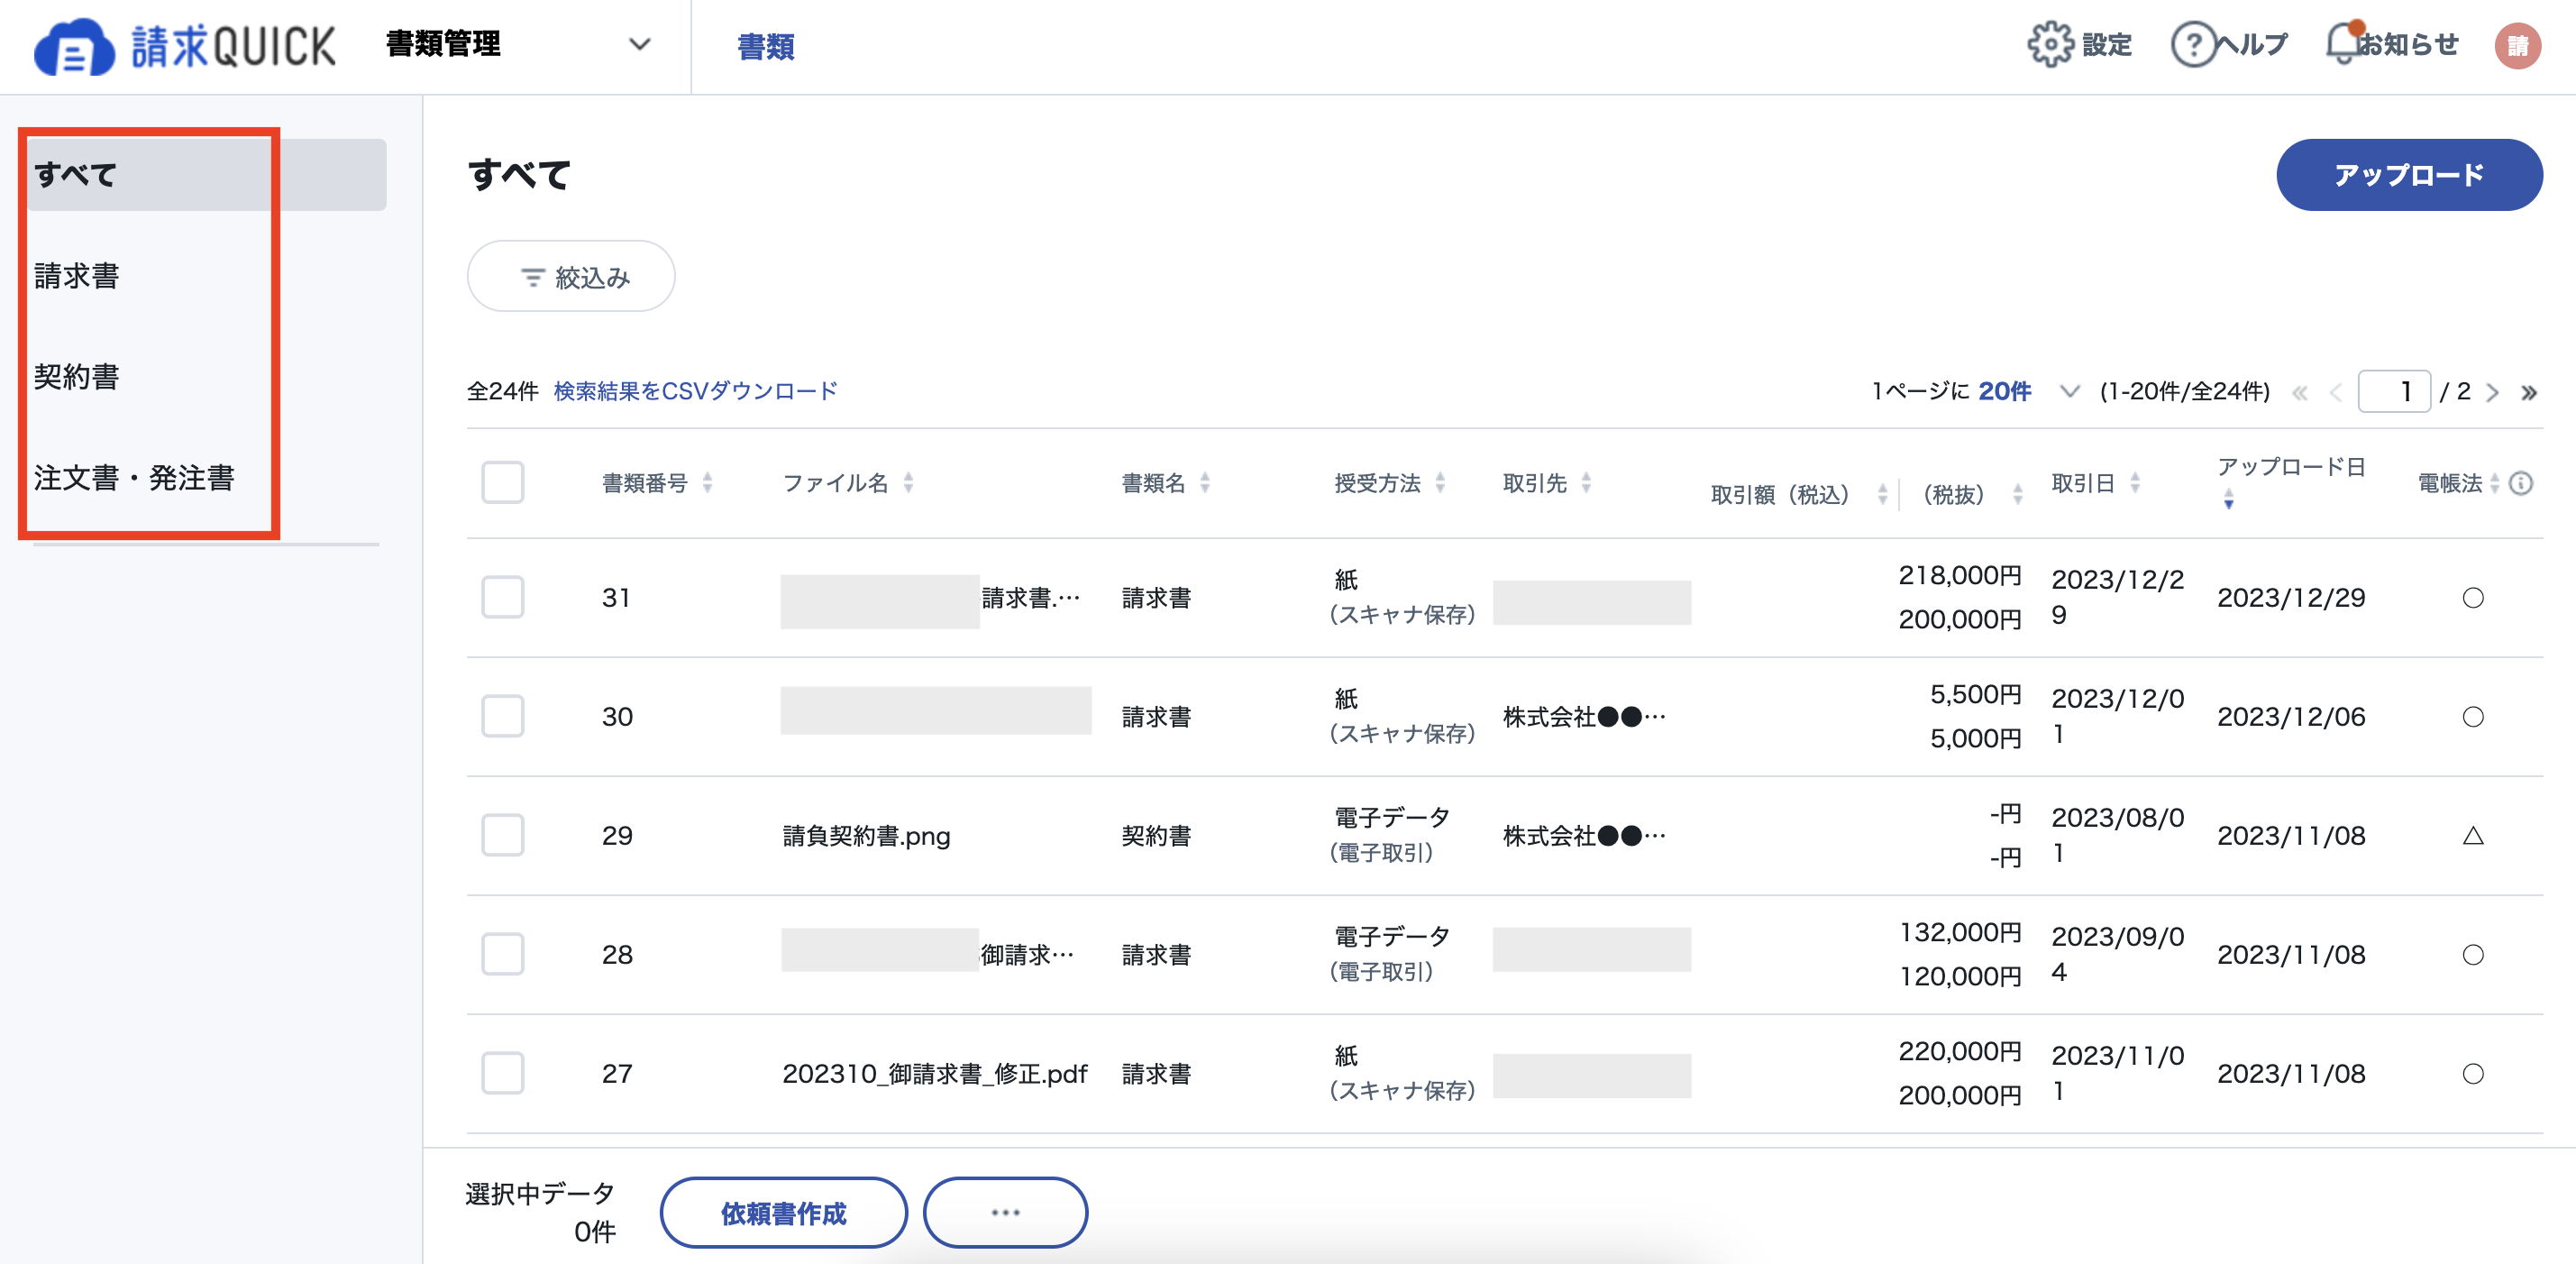Focus the page number input field

coord(2394,391)
